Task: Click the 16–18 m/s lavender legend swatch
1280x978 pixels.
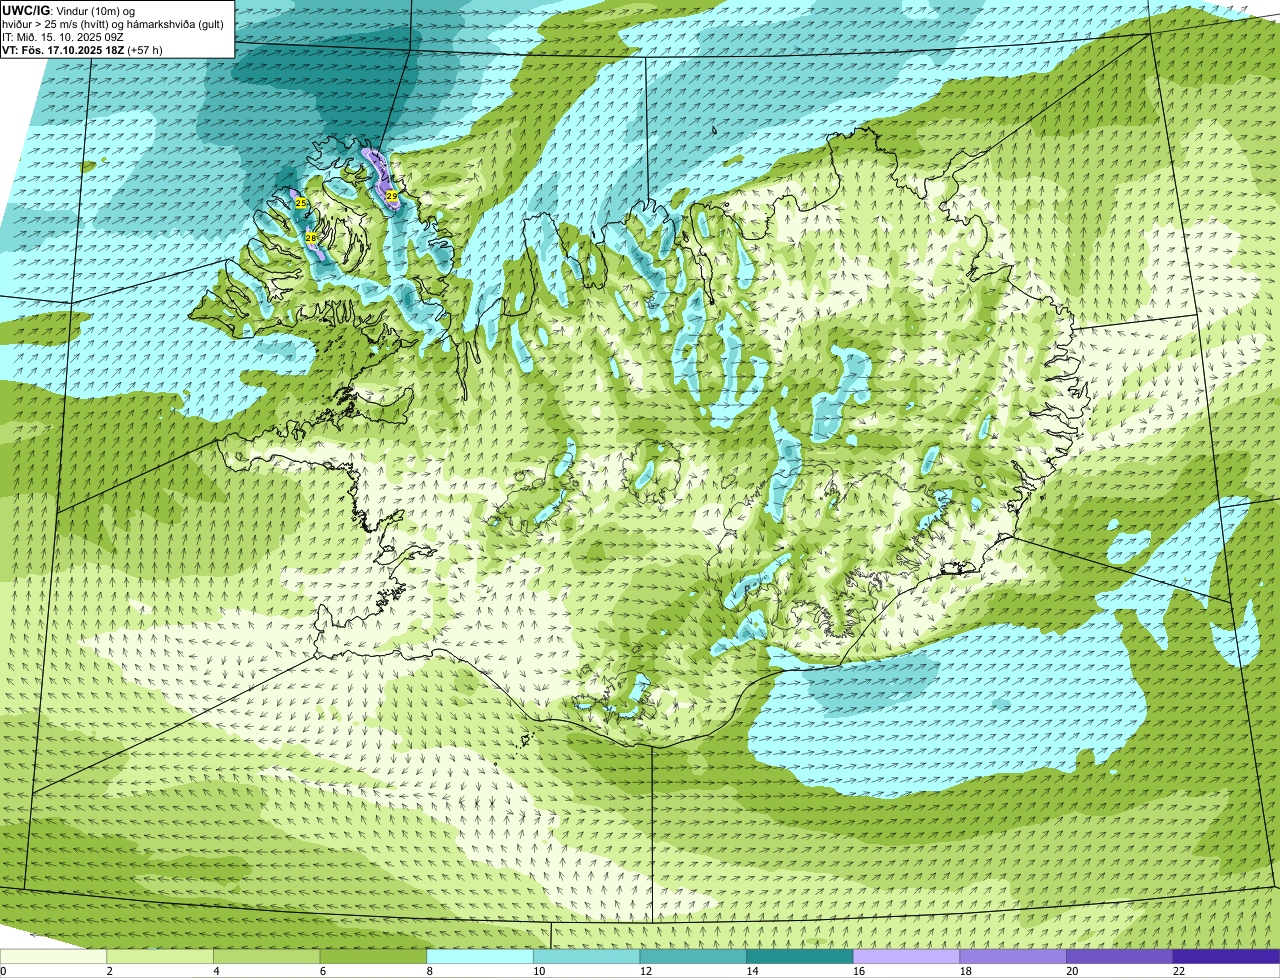Action: (x=906, y=957)
